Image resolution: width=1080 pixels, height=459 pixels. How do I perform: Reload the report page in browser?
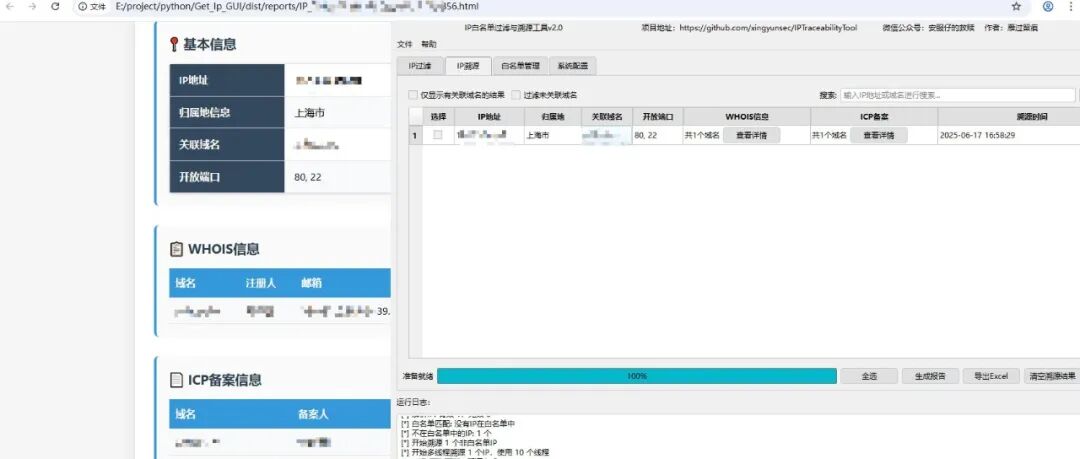pyautogui.click(x=55, y=6)
